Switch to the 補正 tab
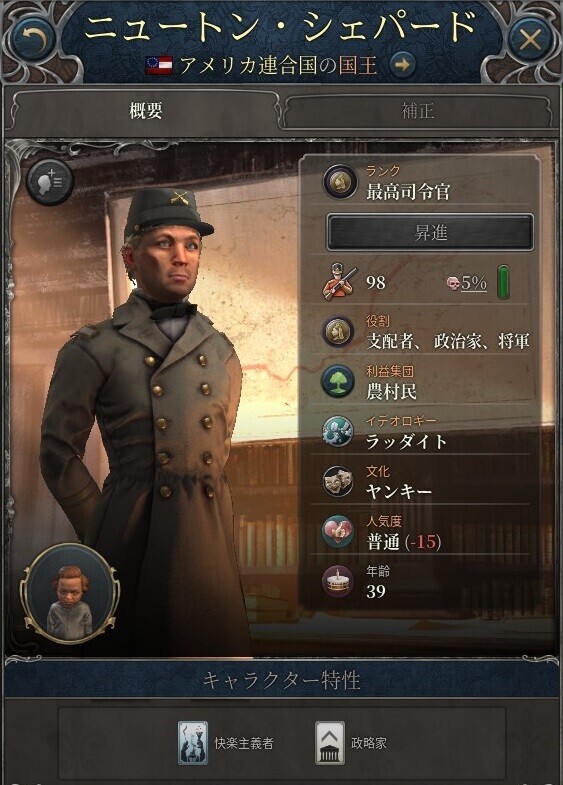 (x=418, y=111)
